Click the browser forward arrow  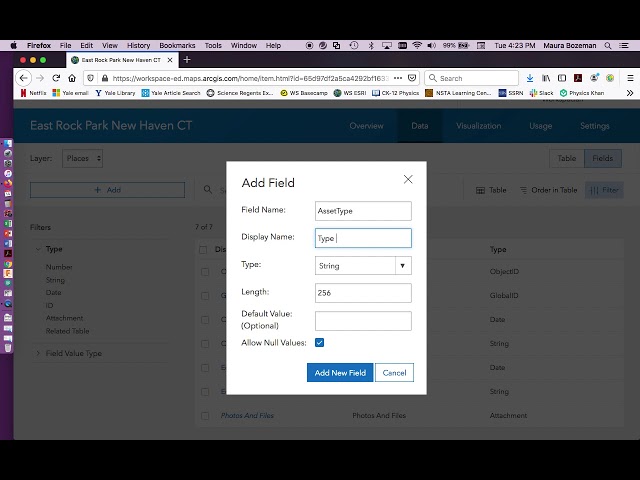tap(40, 78)
